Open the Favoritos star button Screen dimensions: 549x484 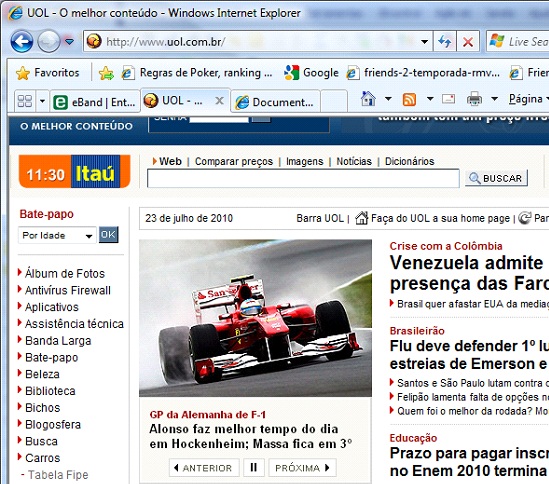click(48, 73)
